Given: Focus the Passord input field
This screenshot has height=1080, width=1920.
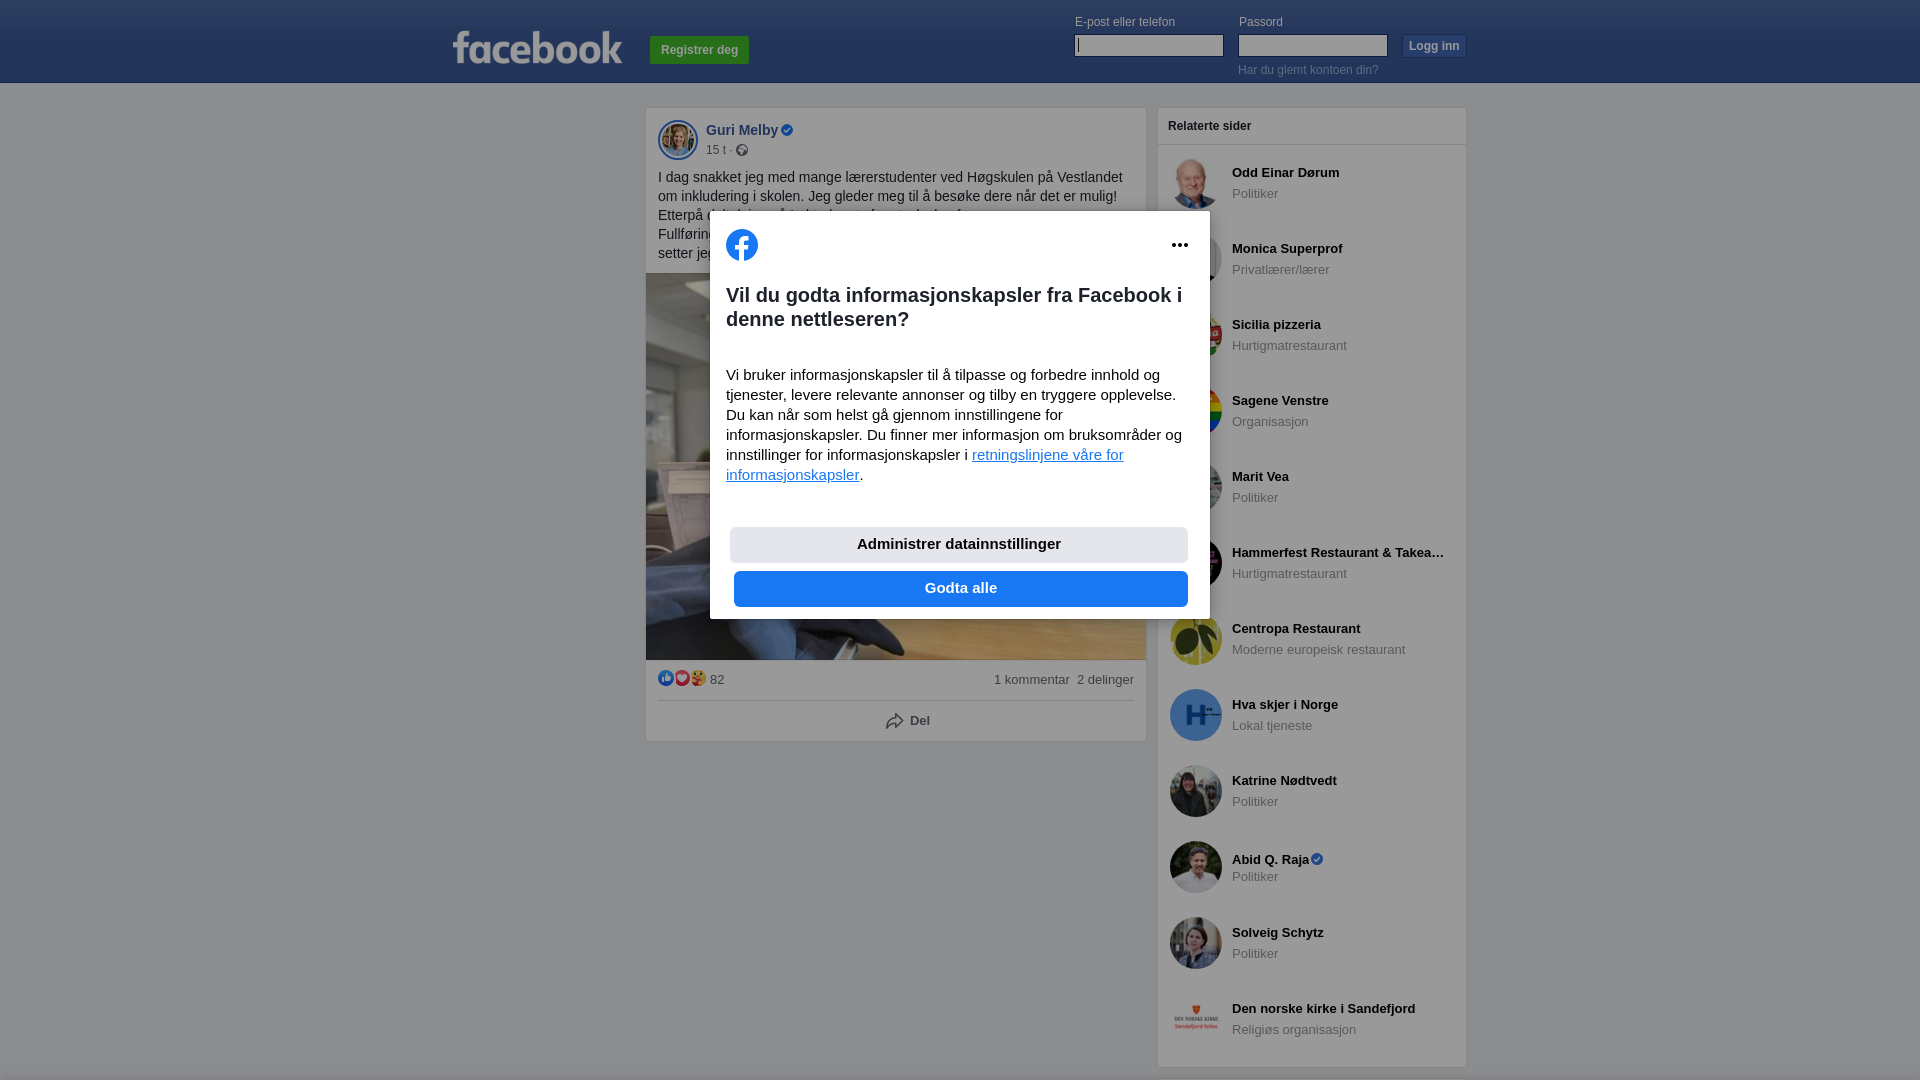Looking at the screenshot, I should pos(1313,46).
